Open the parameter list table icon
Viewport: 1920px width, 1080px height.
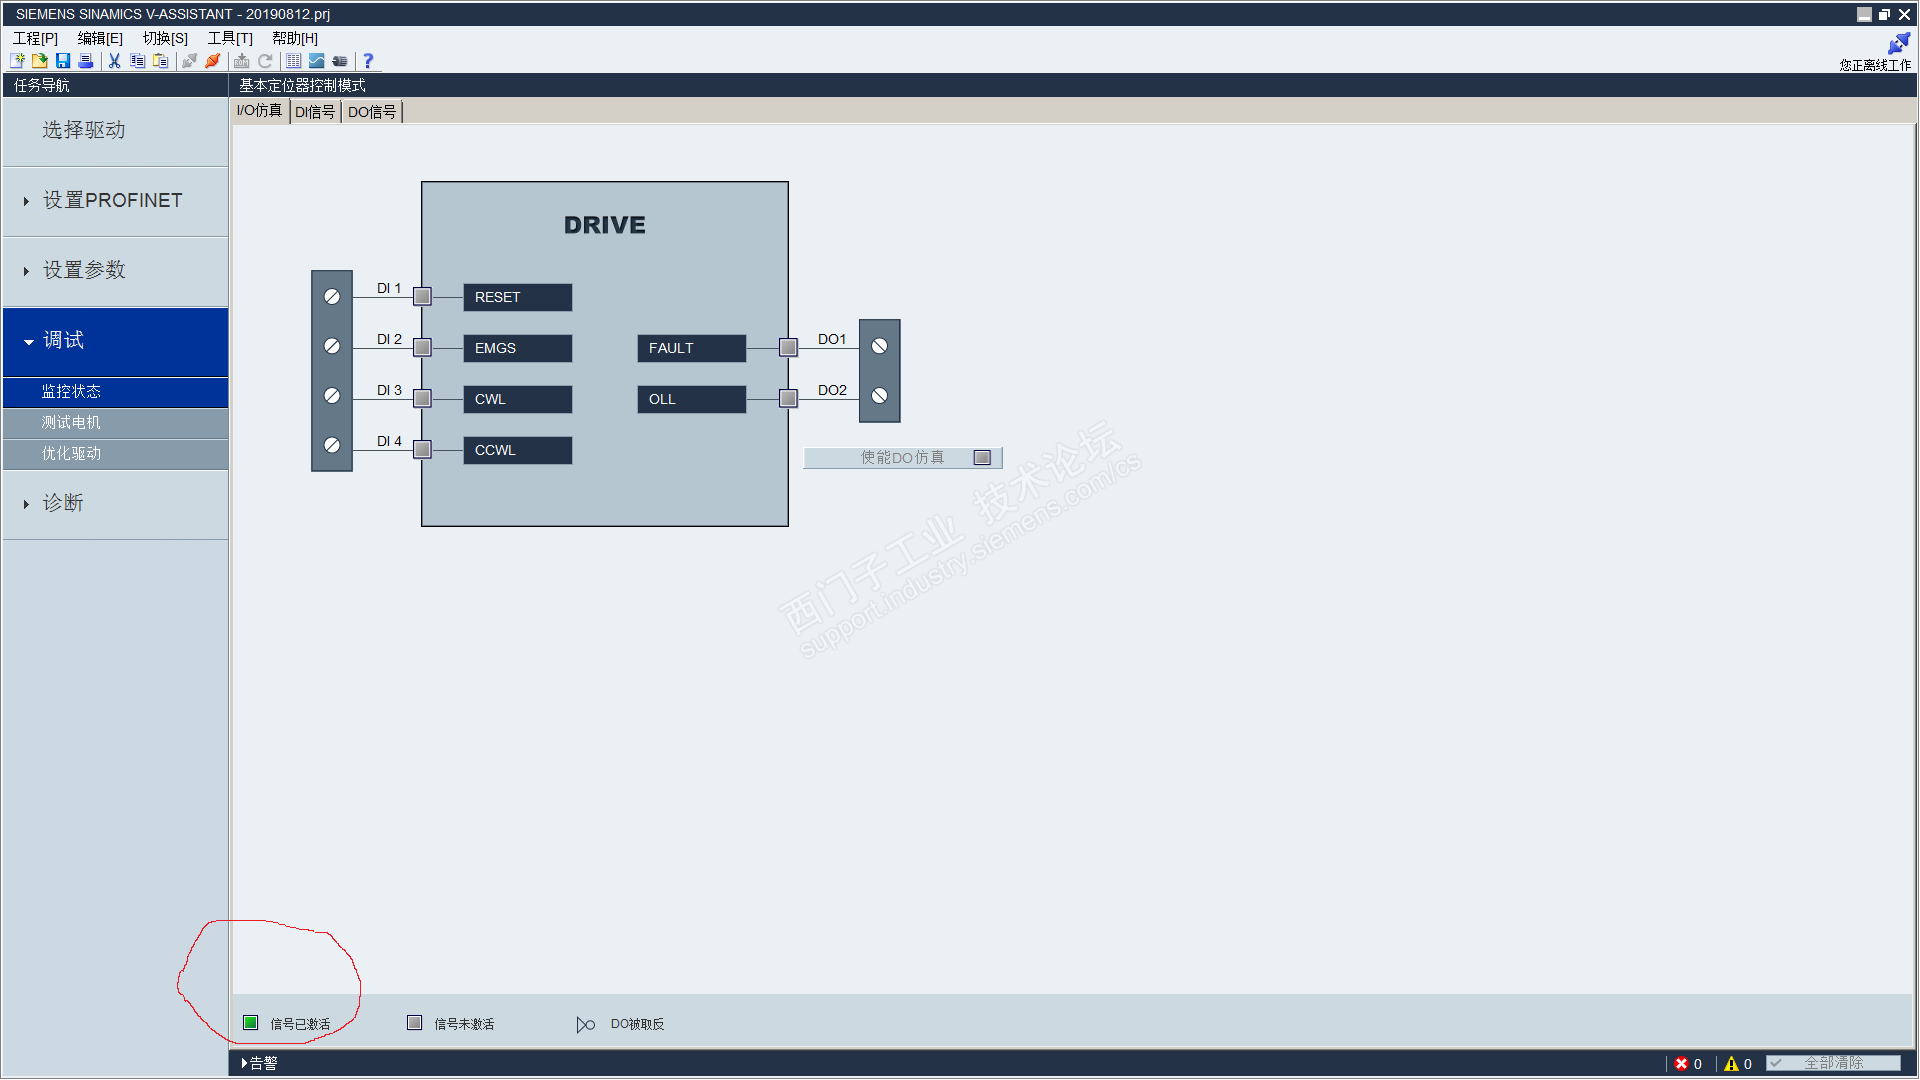(x=293, y=61)
